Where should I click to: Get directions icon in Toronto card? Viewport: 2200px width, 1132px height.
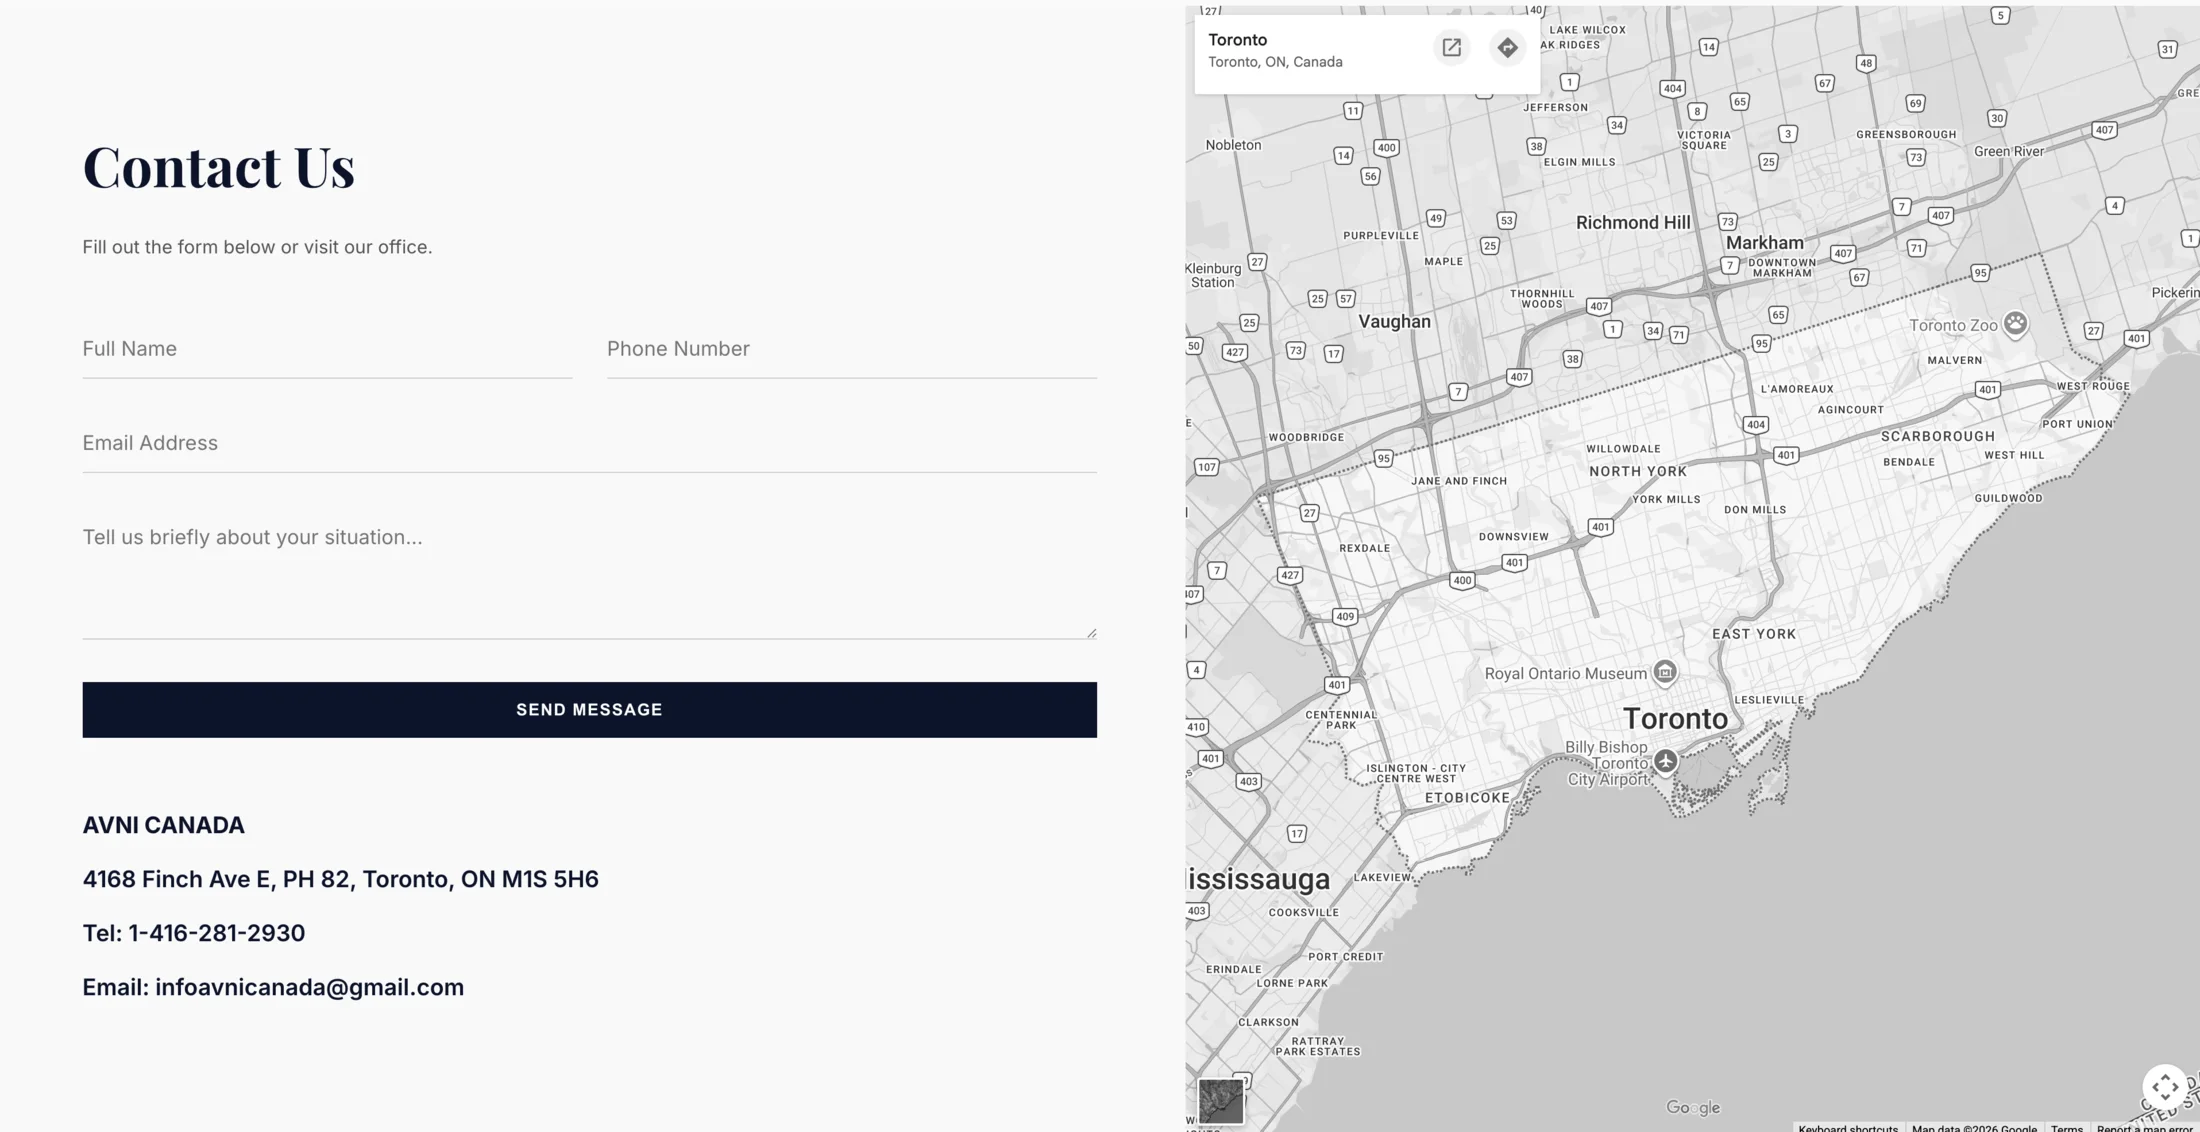pyautogui.click(x=1507, y=48)
